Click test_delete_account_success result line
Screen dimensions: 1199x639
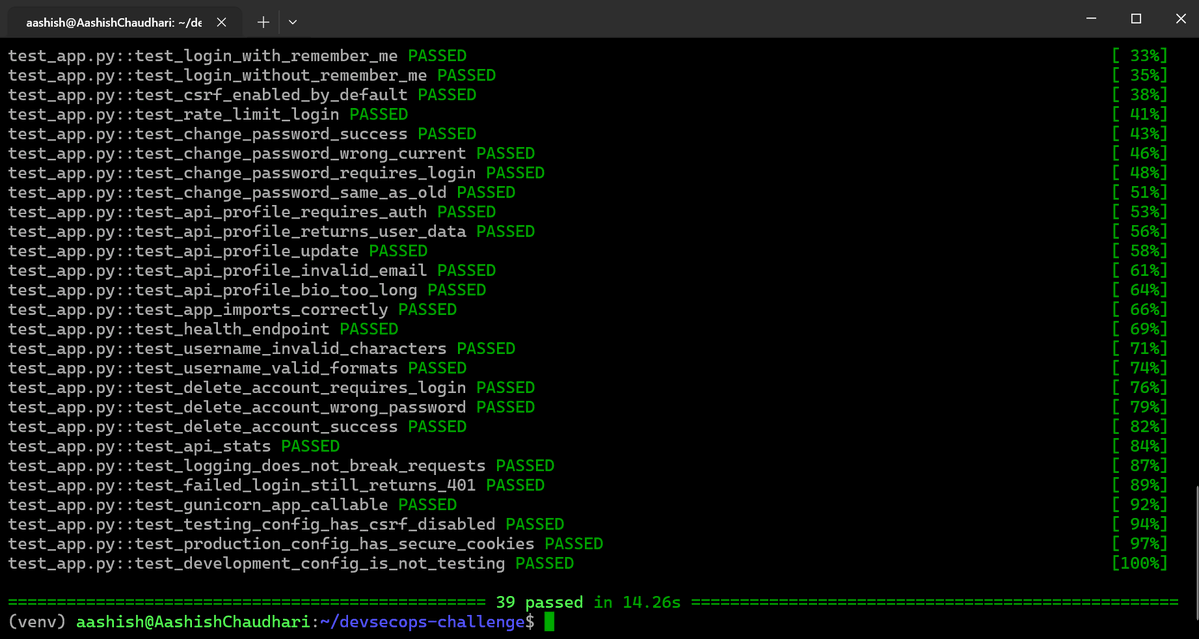[237, 427]
